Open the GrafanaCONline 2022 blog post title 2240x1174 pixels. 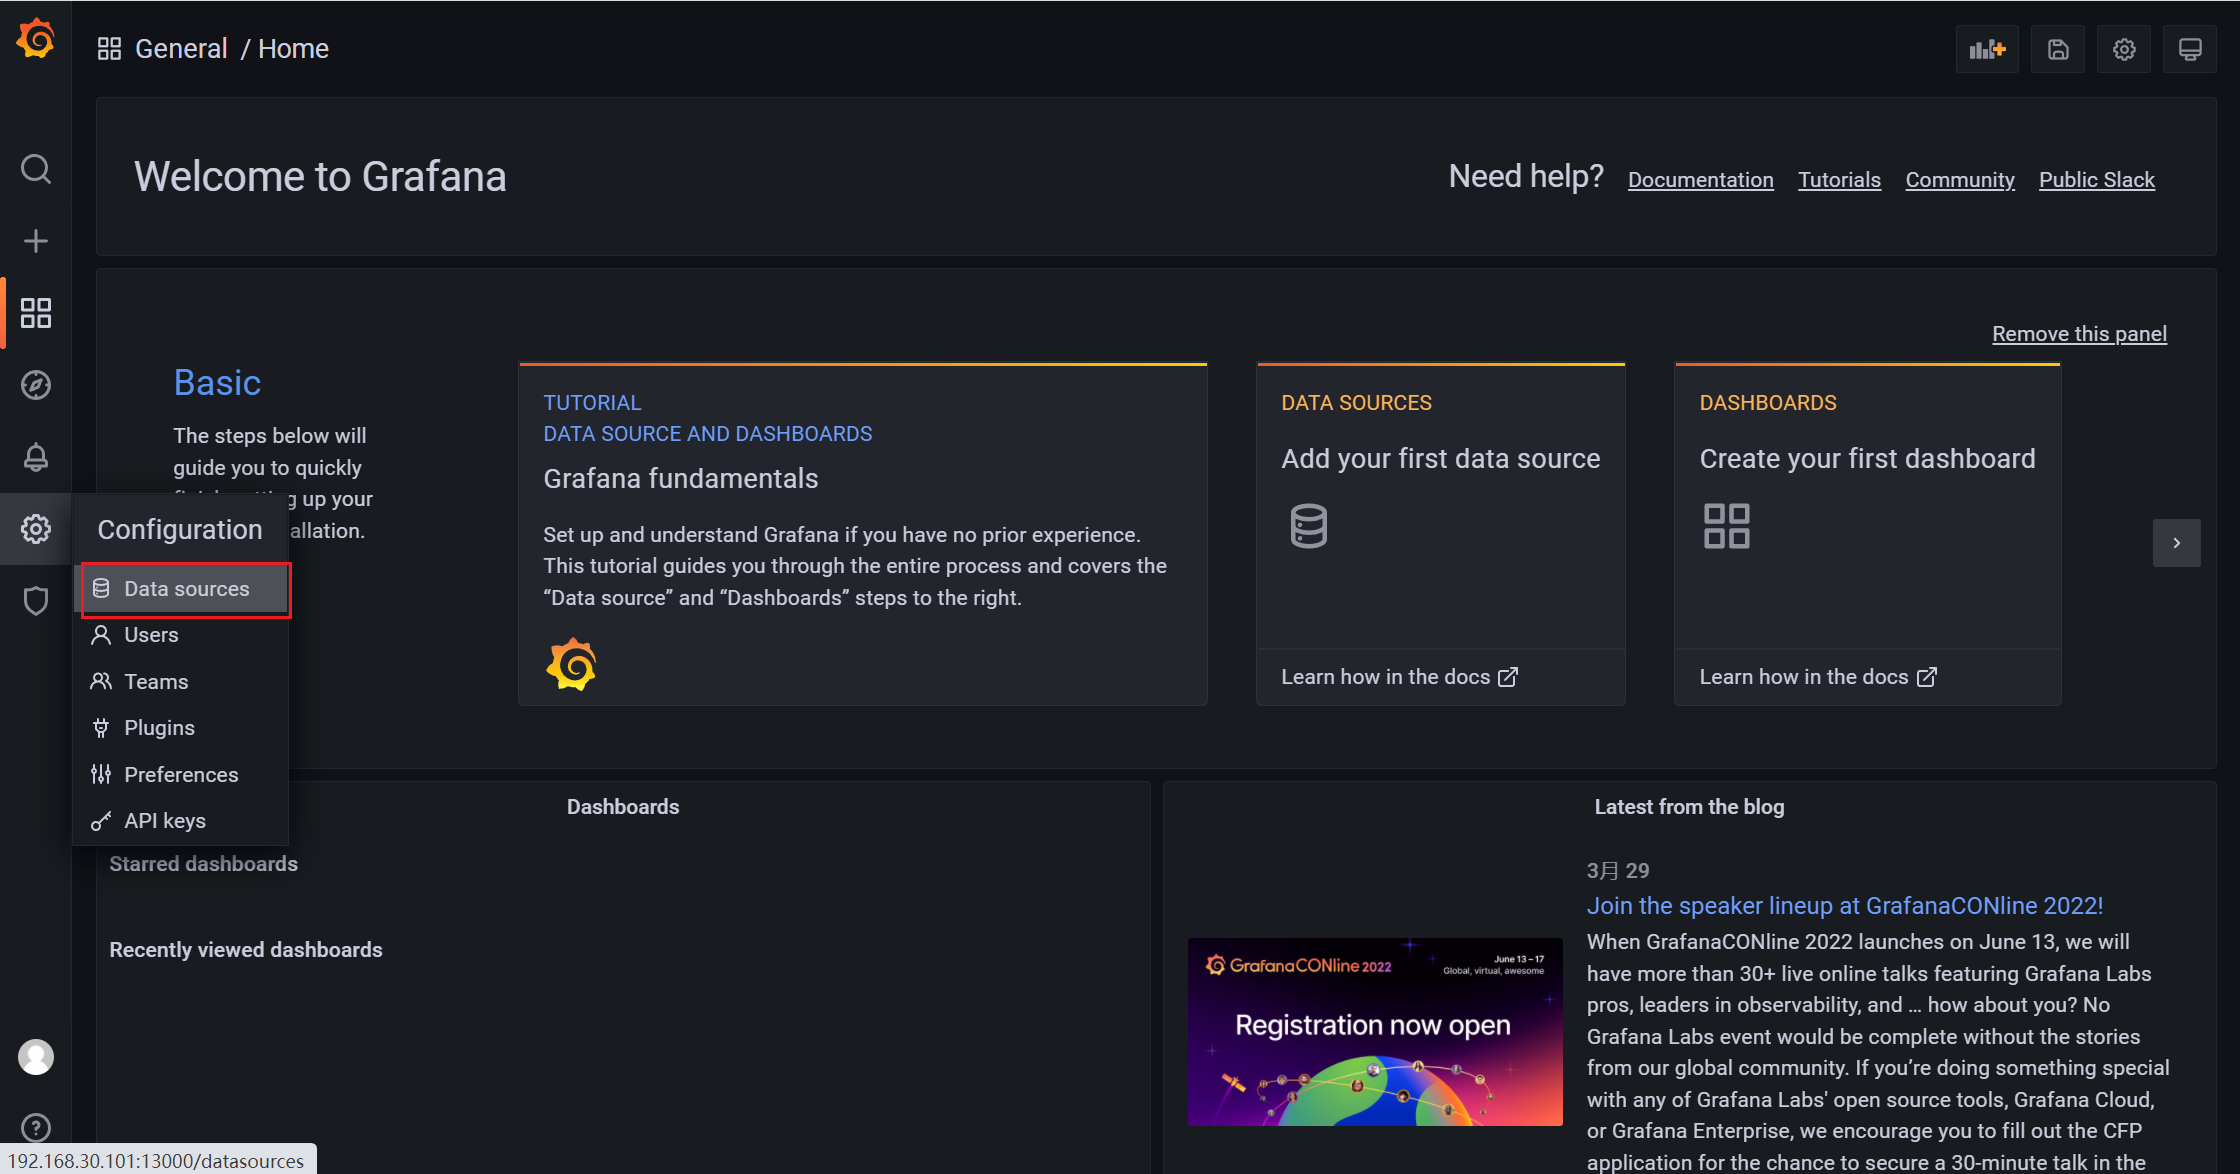(1845, 906)
